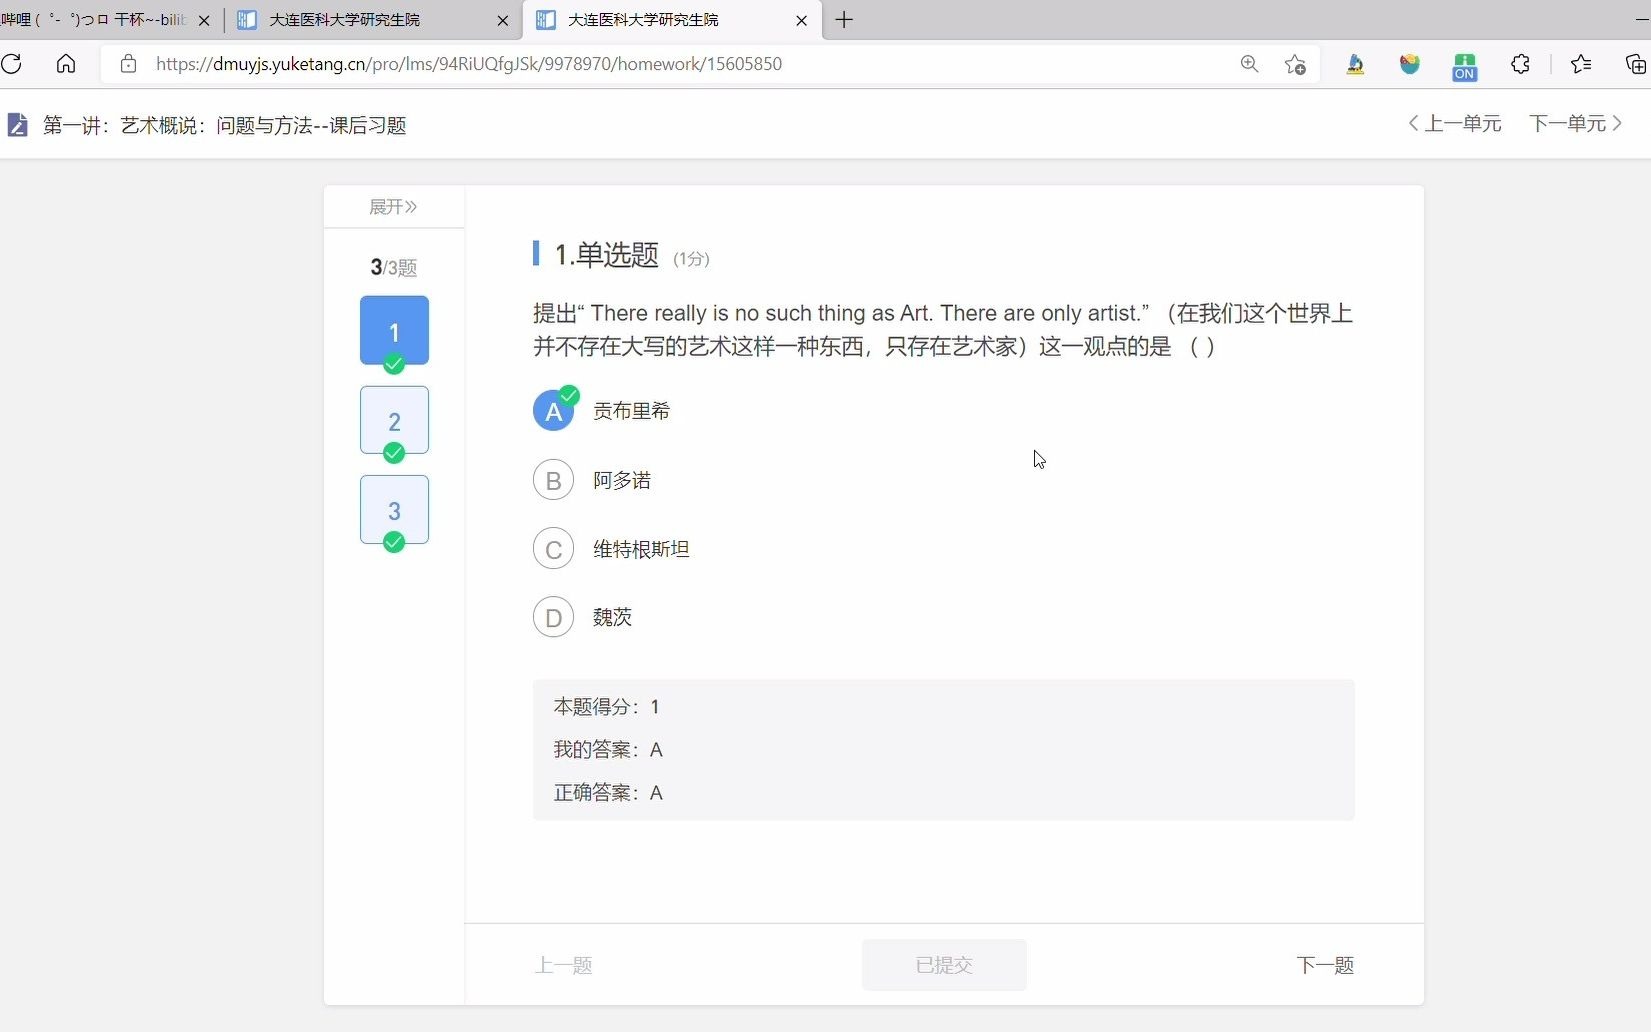Jump to question 2 card
Screen dimensions: 1651x1032
coord(394,421)
